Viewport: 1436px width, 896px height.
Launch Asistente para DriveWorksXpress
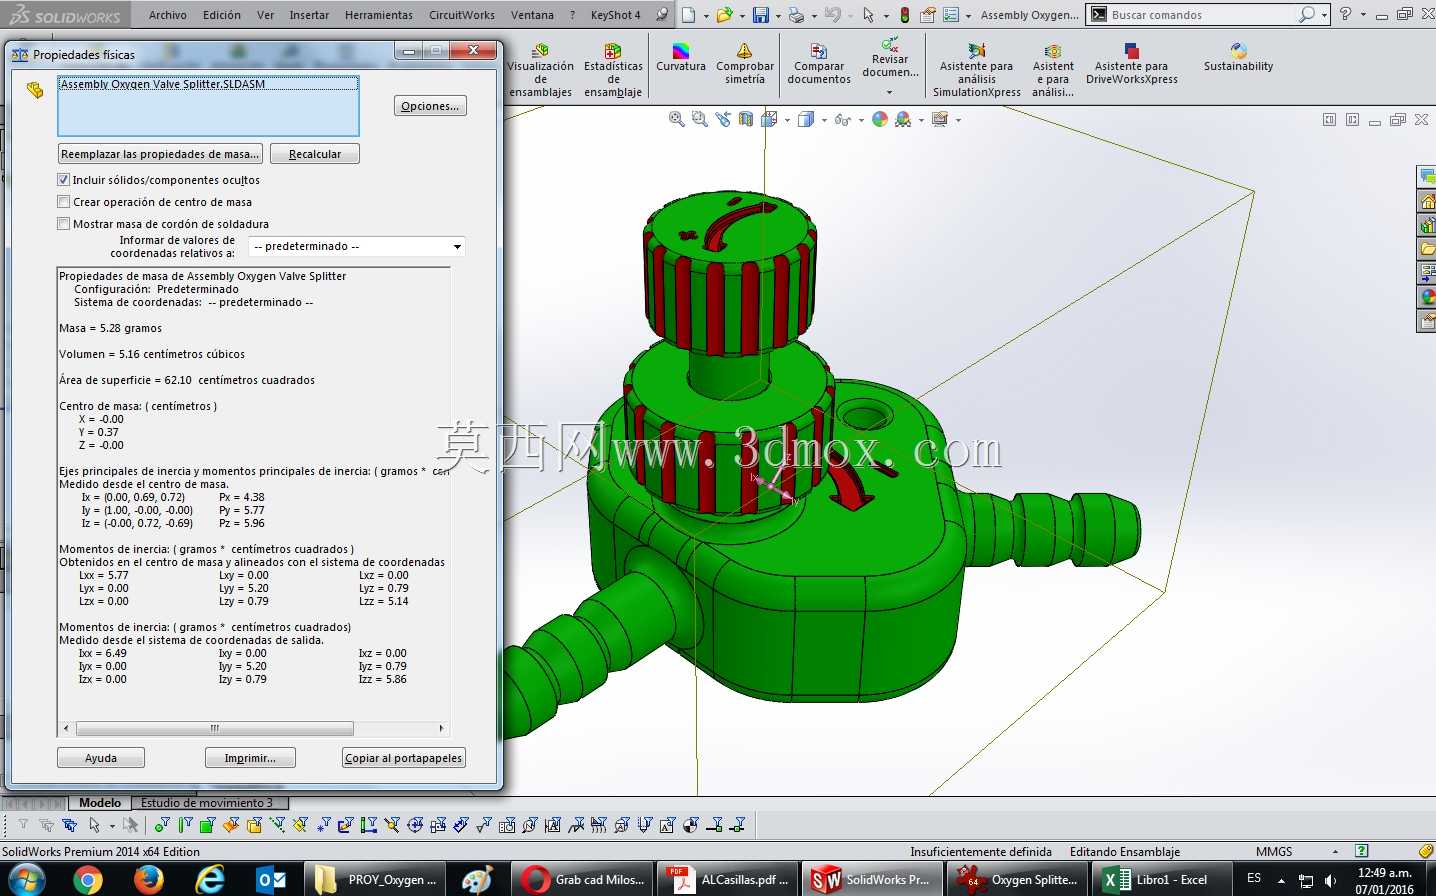1132,64
